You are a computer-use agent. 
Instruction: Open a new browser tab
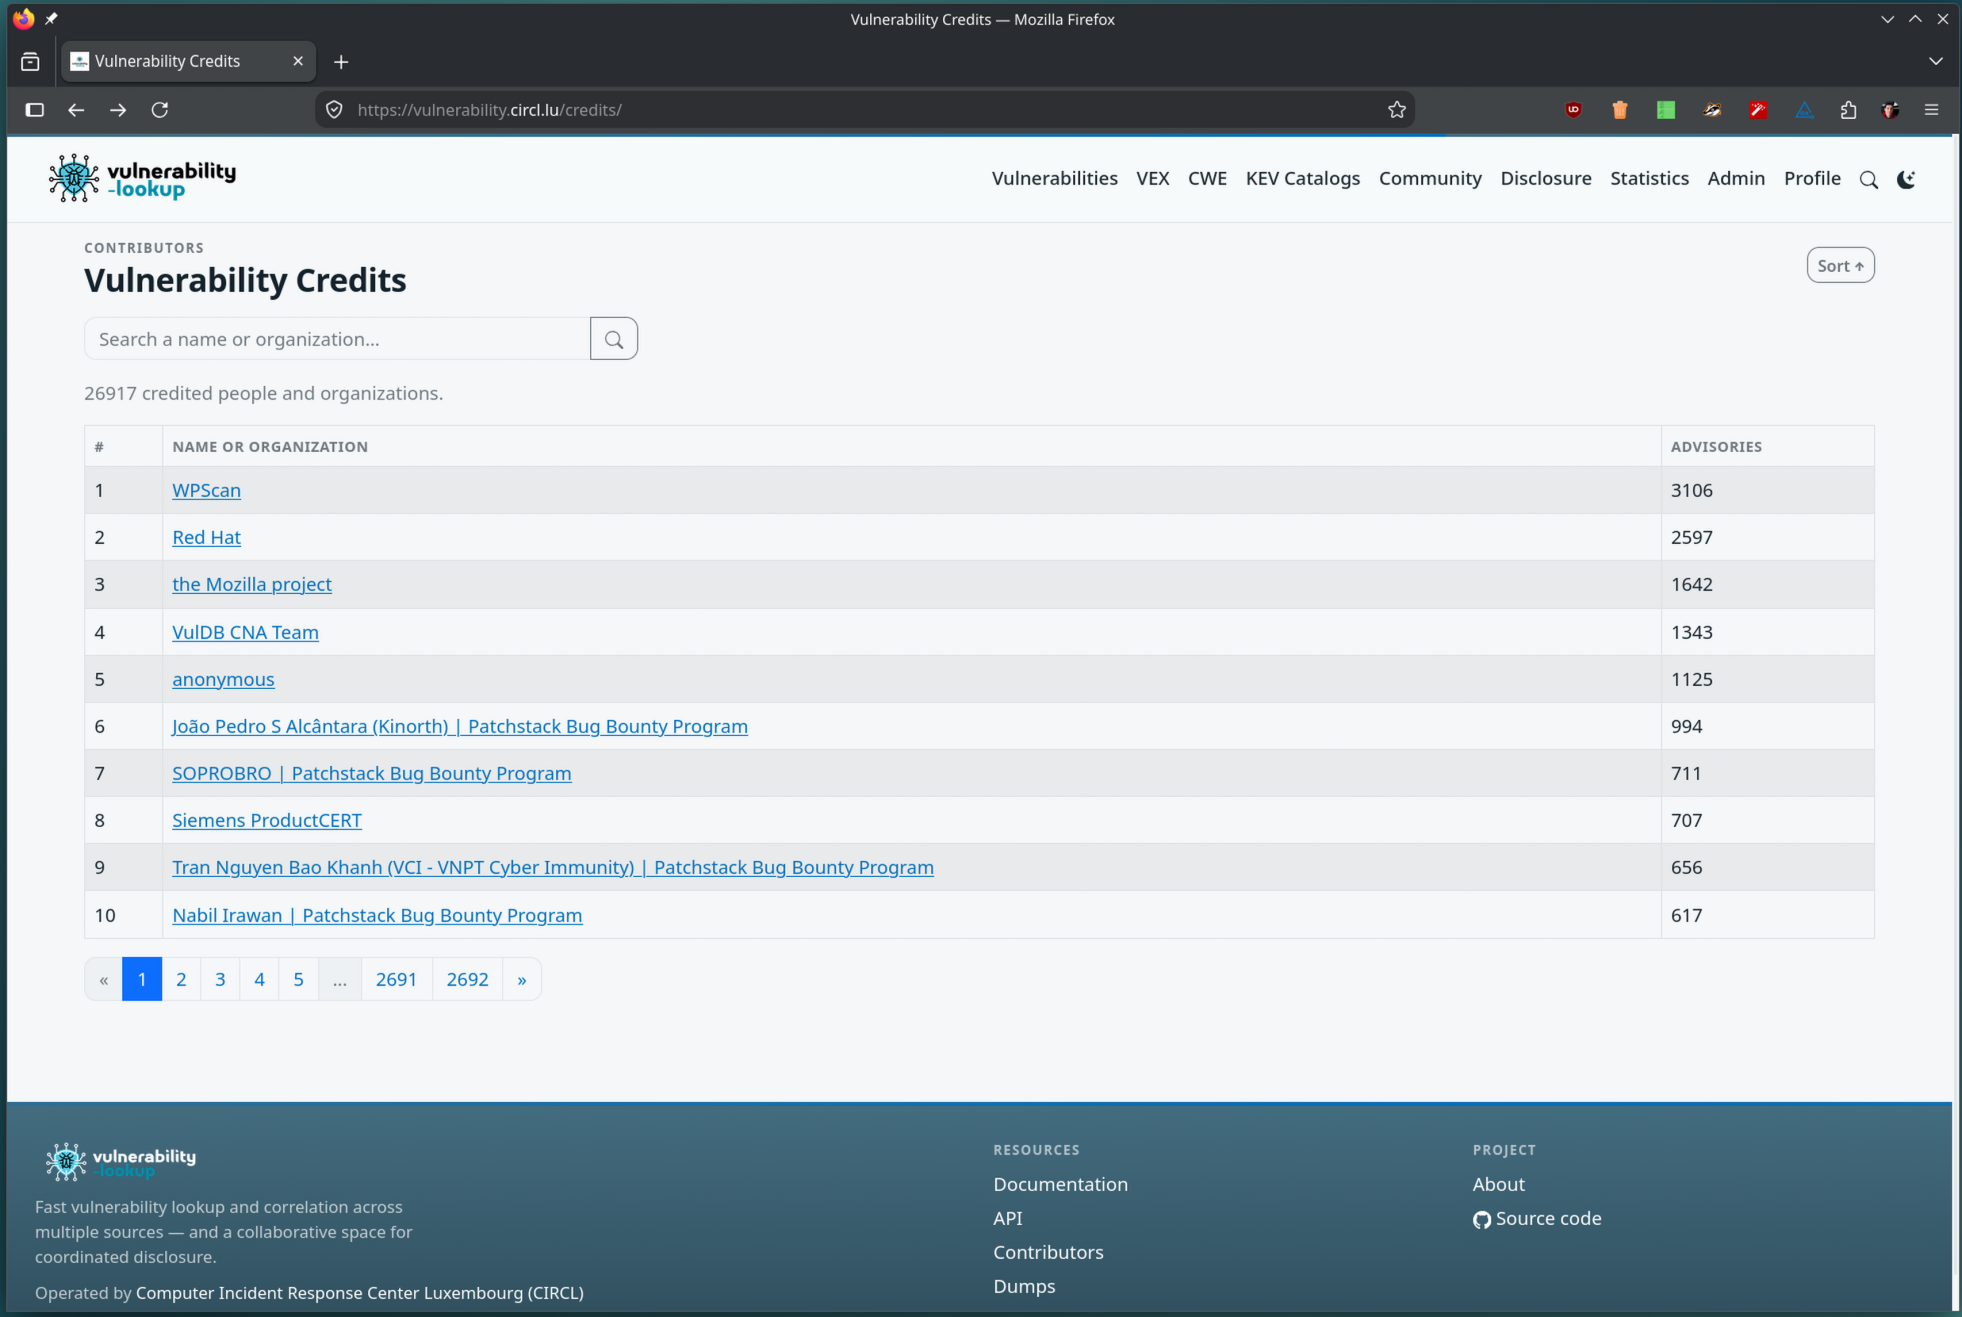pyautogui.click(x=341, y=62)
